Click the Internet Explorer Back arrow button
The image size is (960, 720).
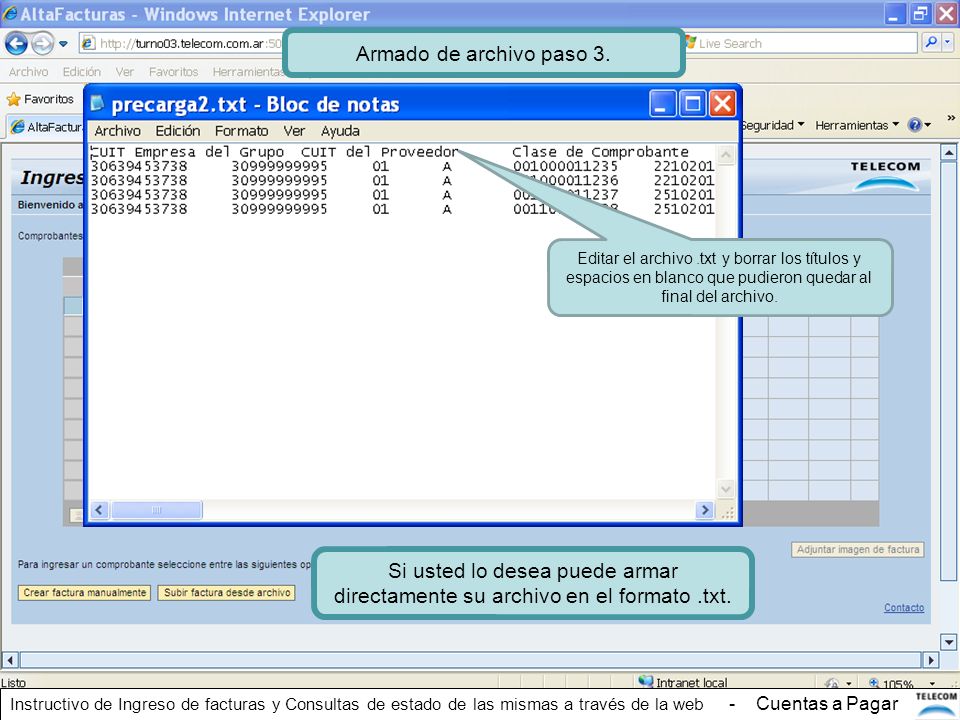pyautogui.click(x=17, y=43)
